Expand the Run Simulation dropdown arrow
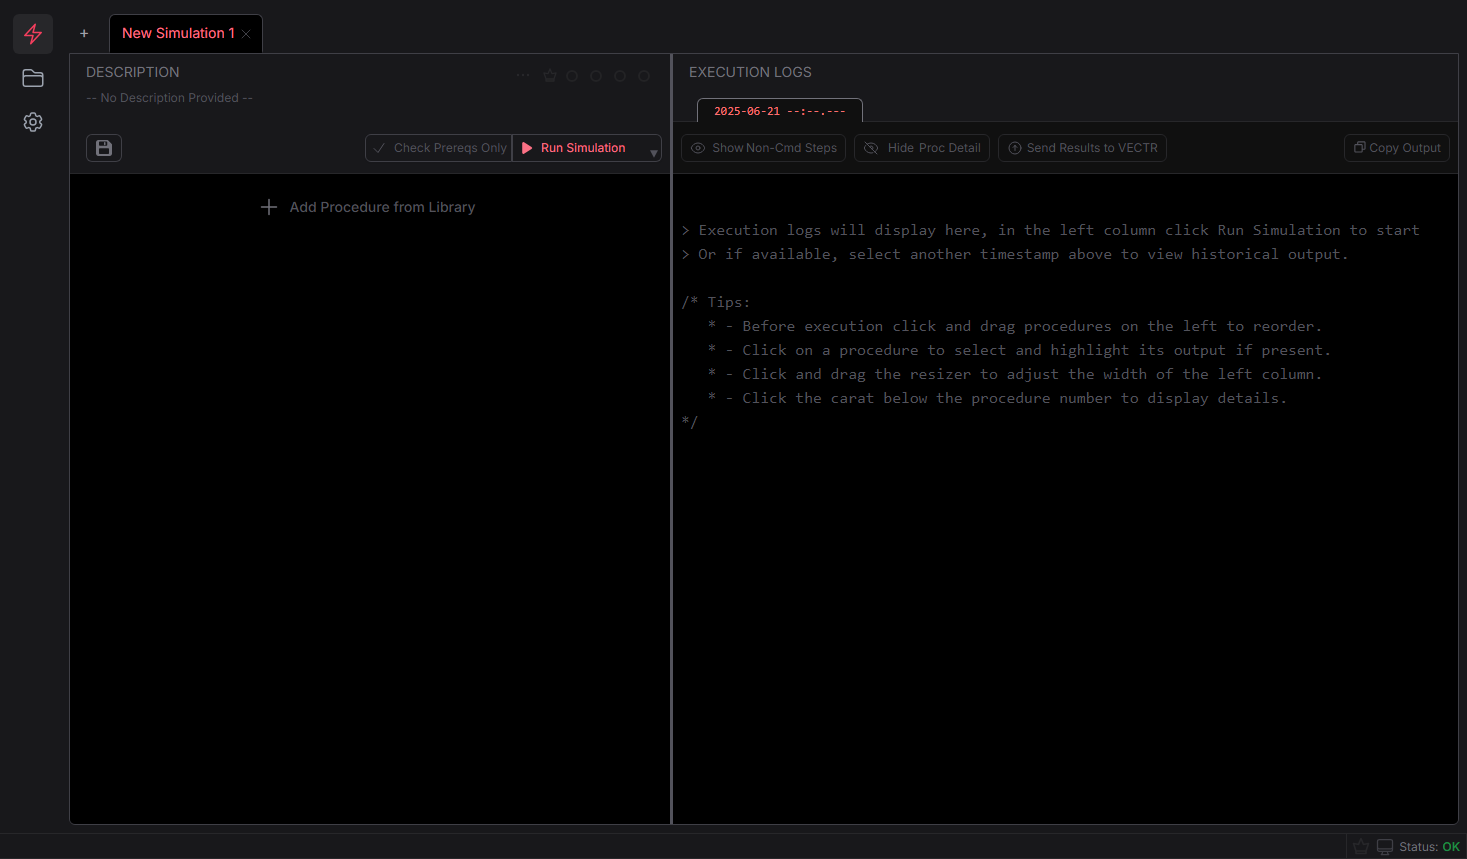This screenshot has height=859, width=1467. pos(654,153)
